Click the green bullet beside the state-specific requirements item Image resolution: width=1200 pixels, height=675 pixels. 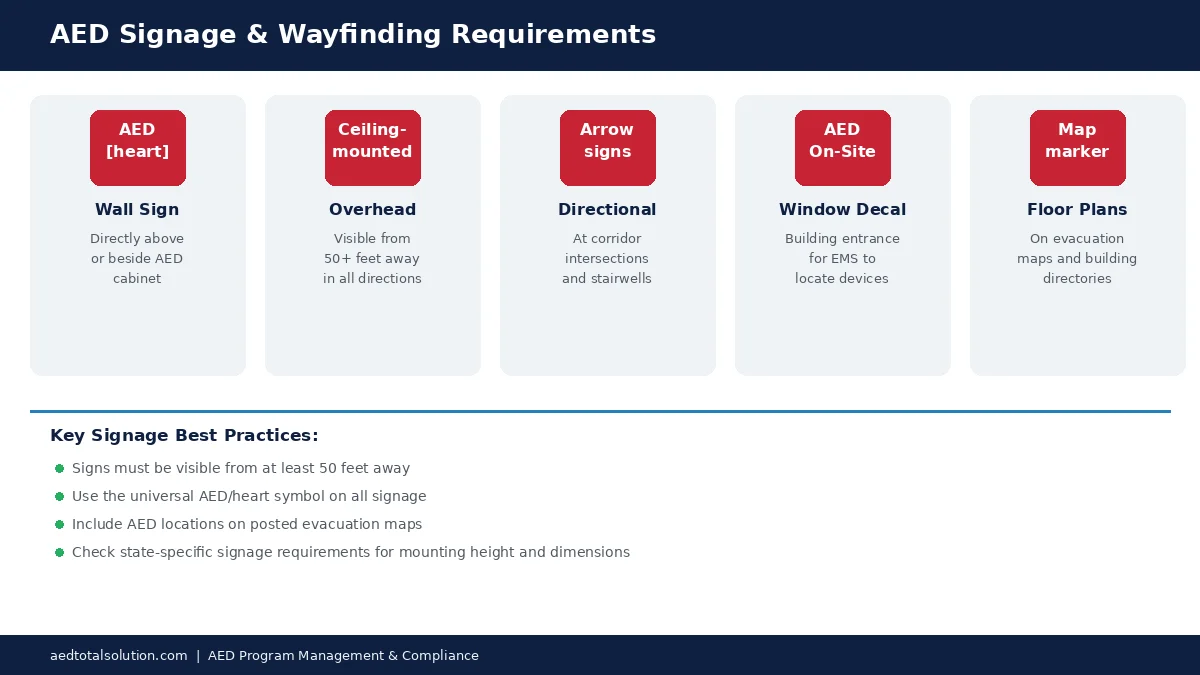(60, 551)
